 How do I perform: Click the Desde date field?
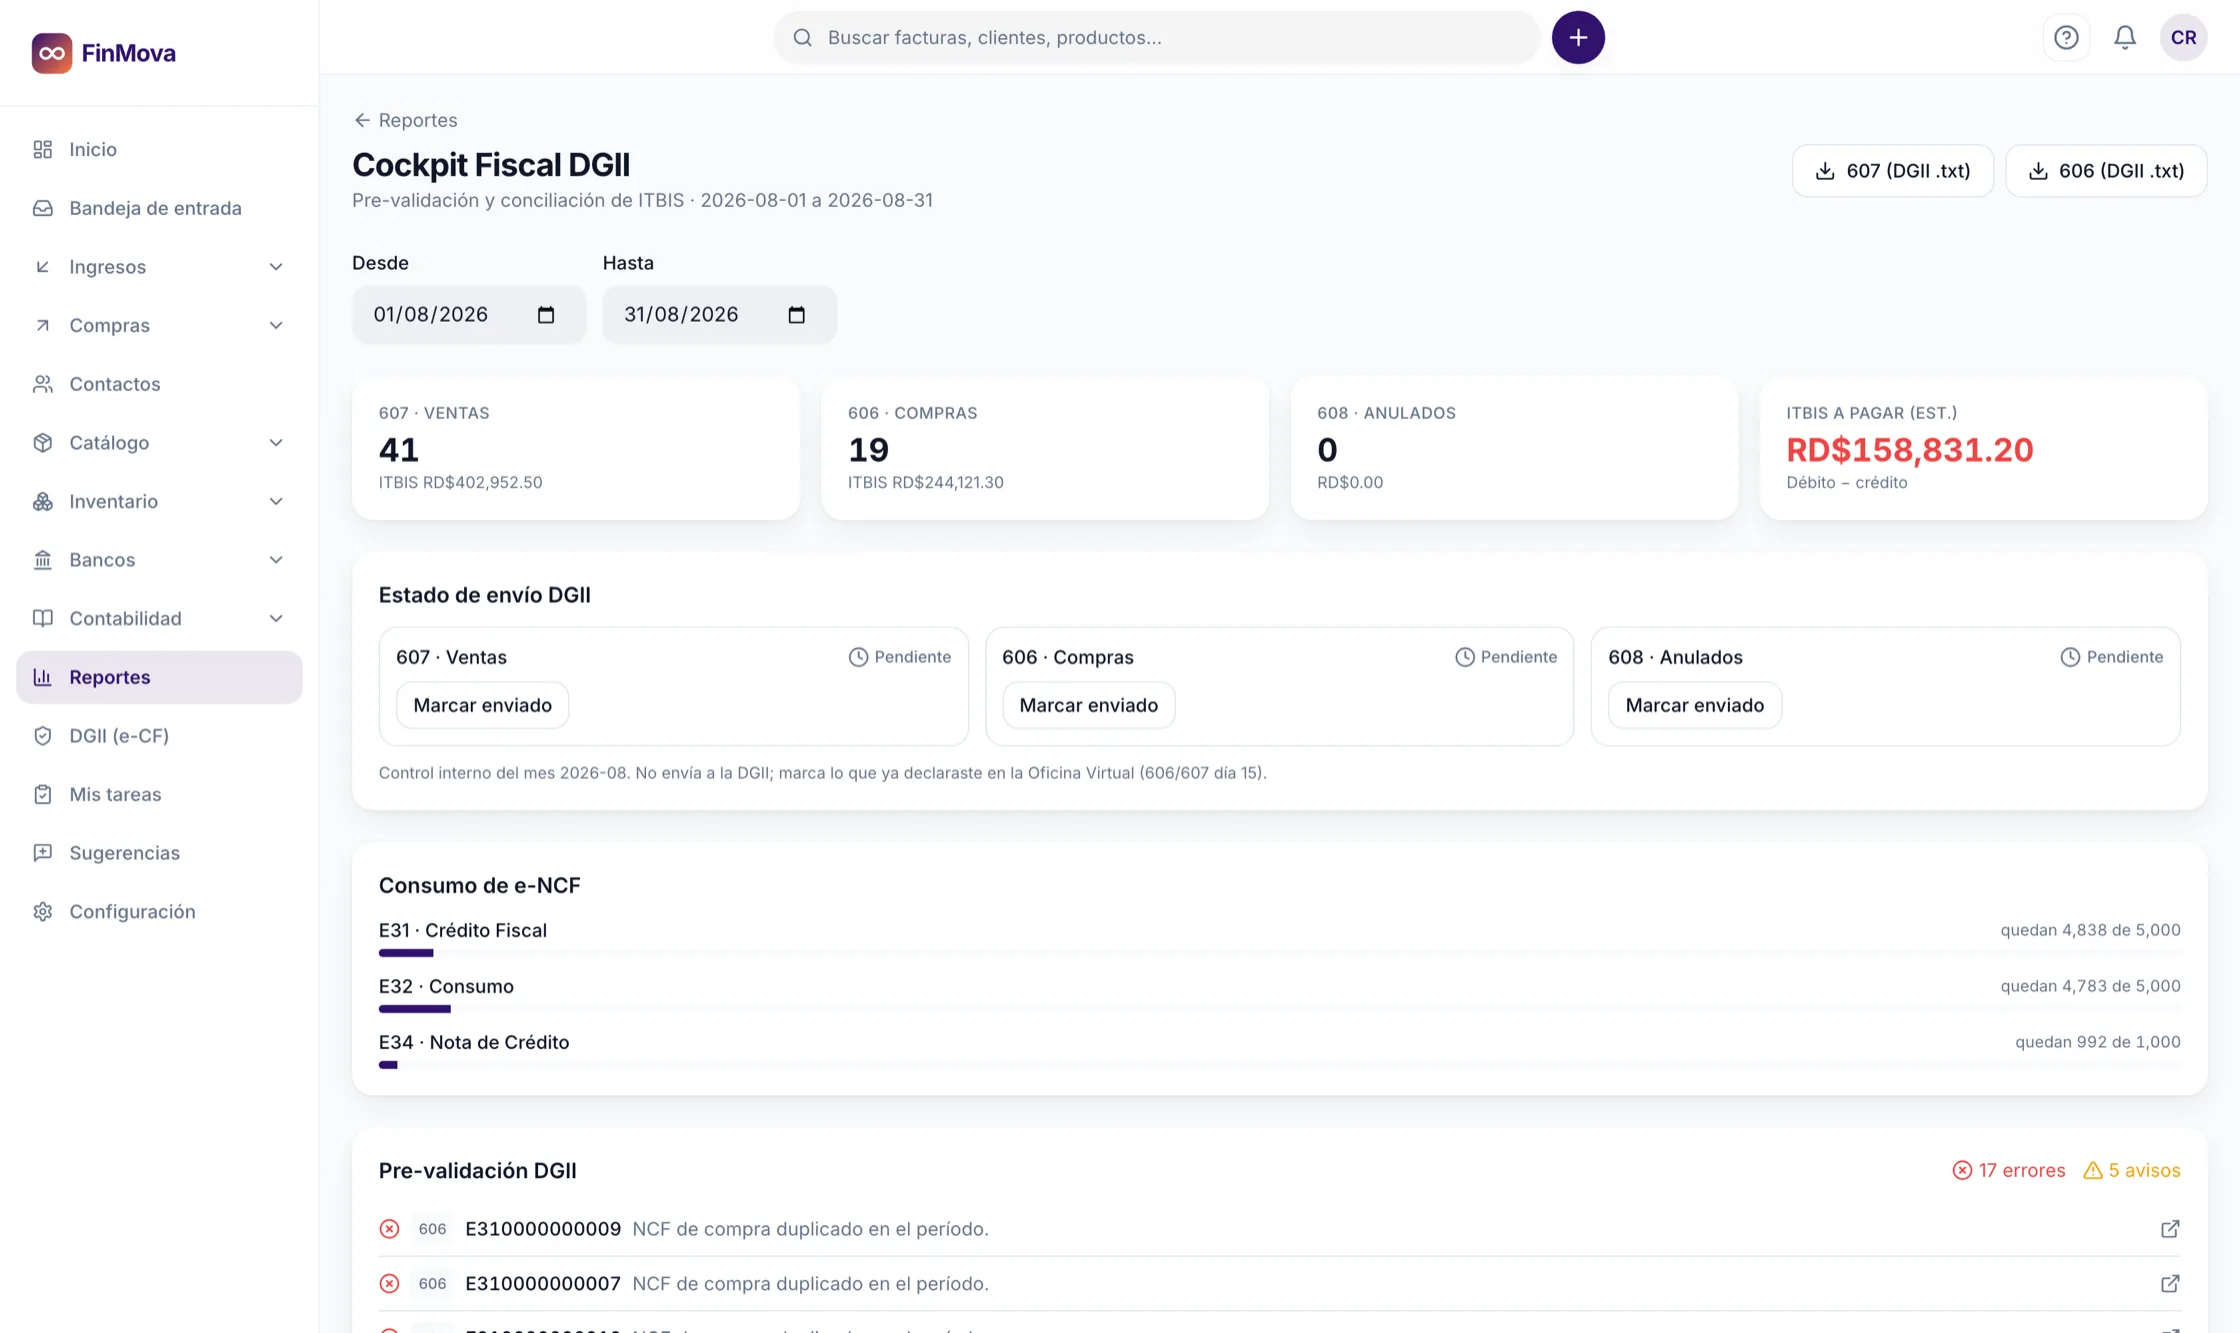[x=469, y=315]
